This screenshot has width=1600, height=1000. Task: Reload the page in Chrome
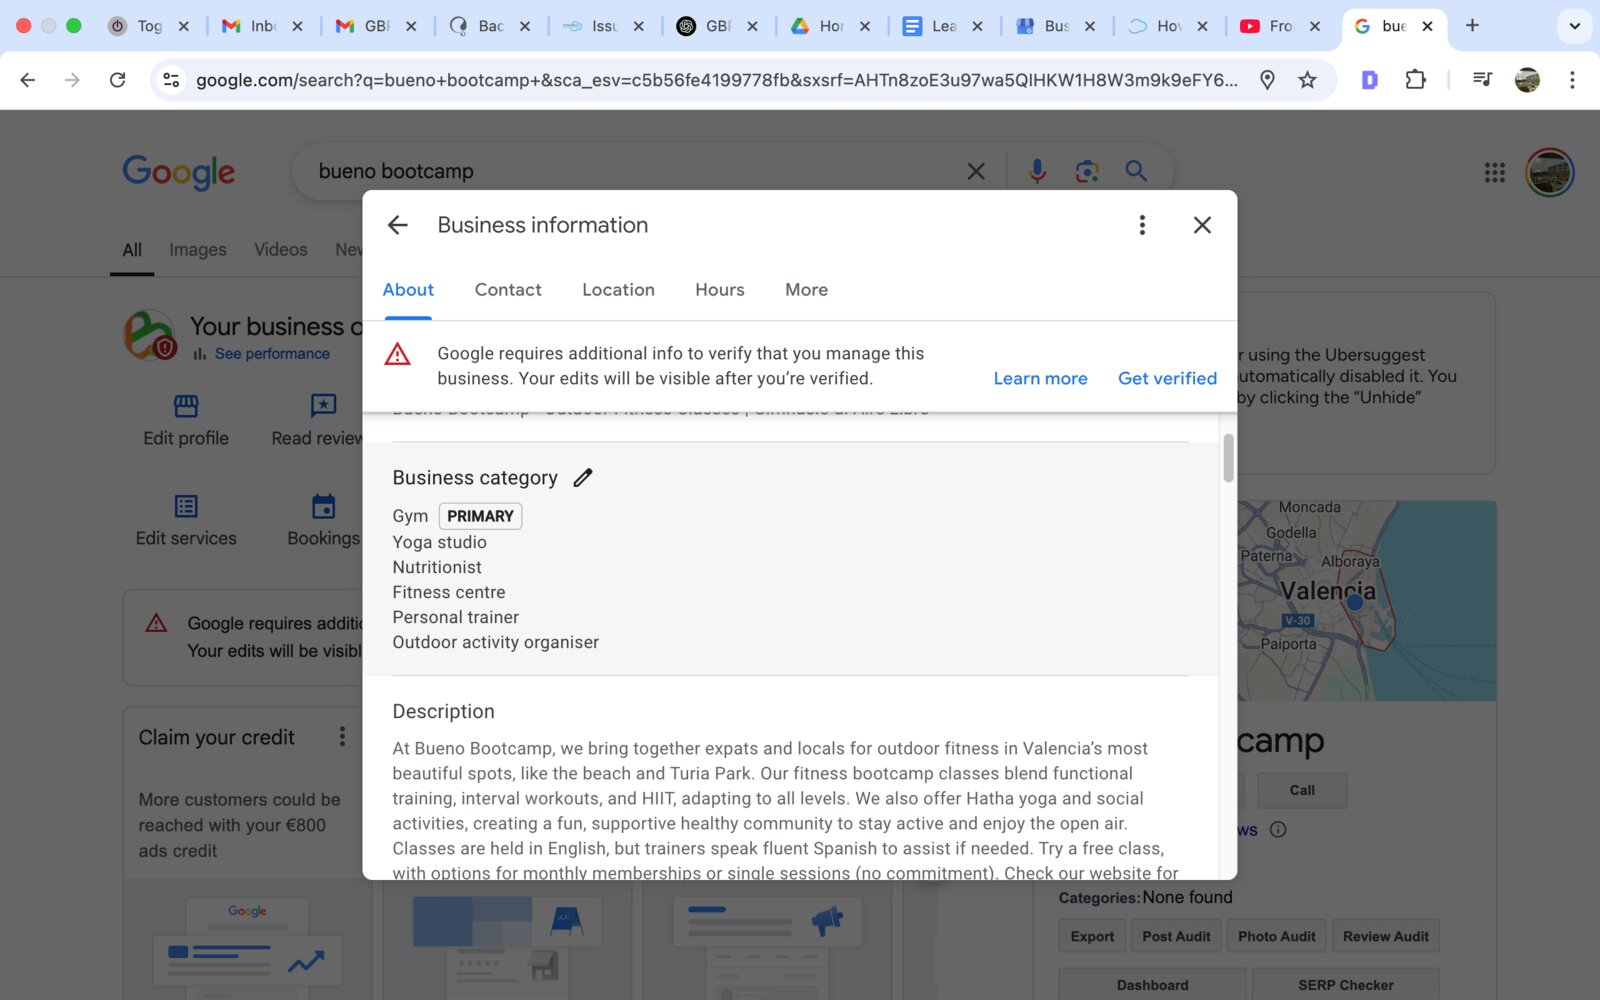pyautogui.click(x=118, y=80)
